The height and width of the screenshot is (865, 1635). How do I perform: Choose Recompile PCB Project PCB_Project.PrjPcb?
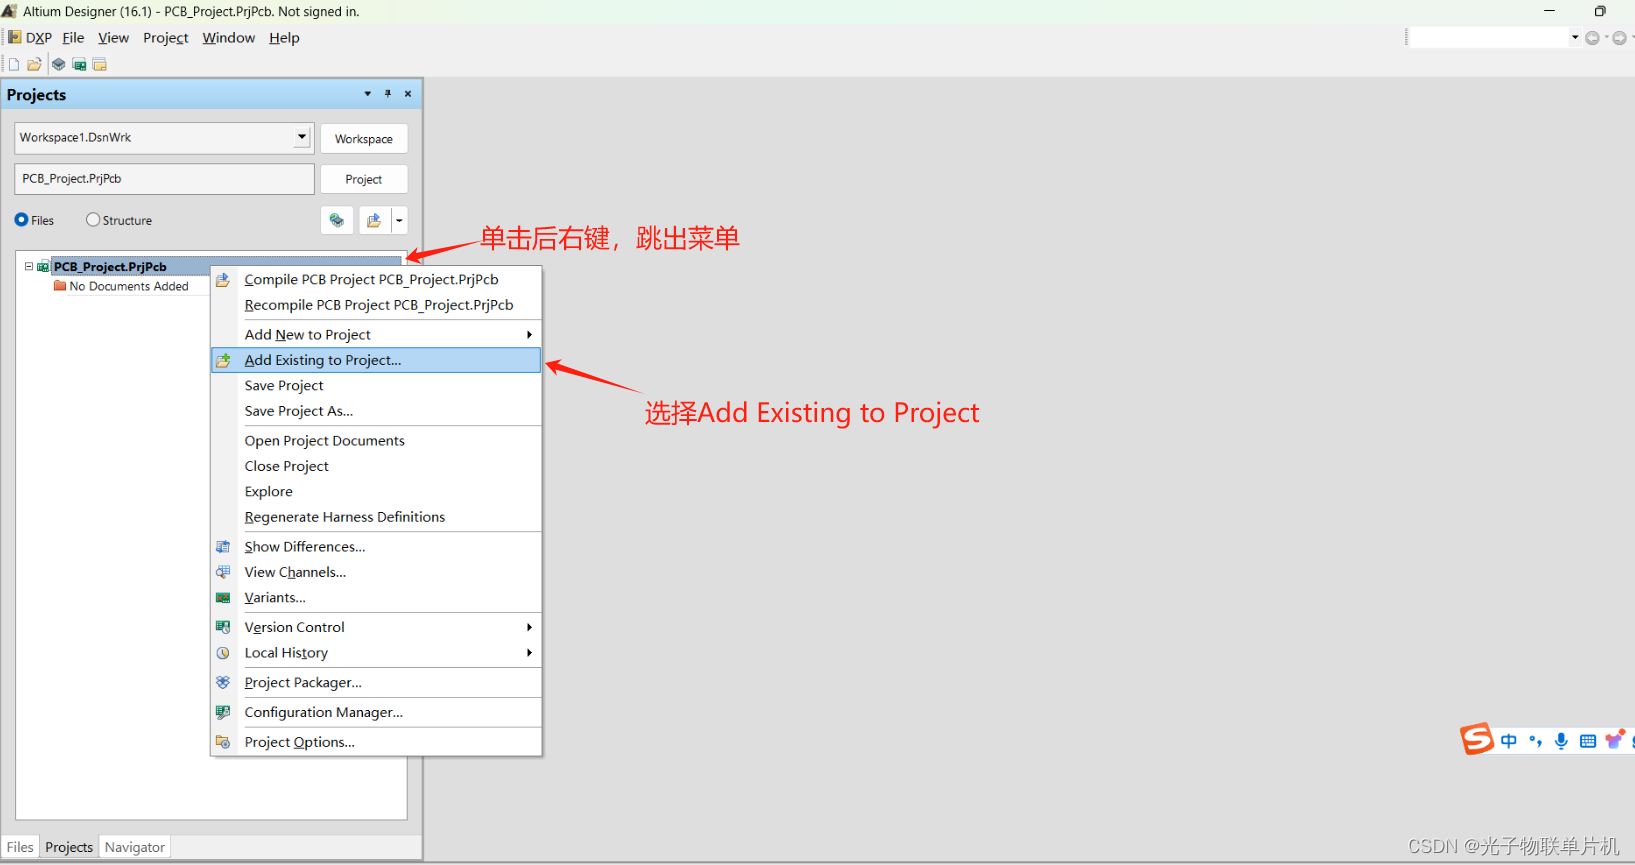376,305
